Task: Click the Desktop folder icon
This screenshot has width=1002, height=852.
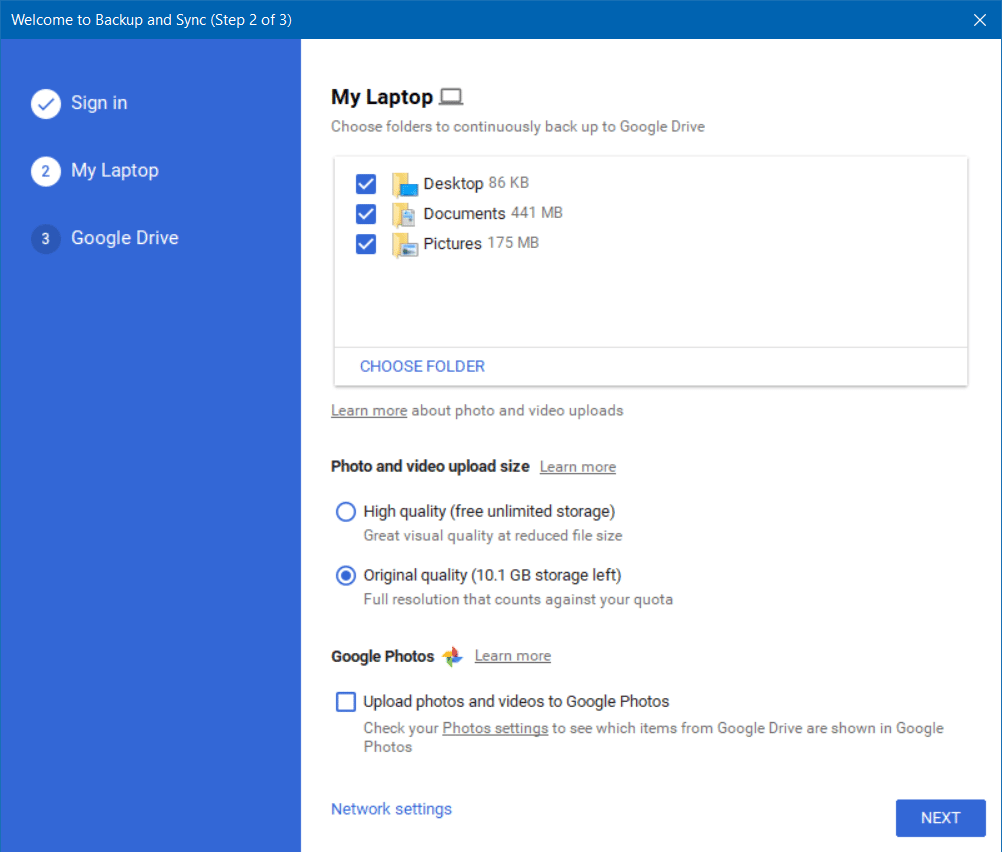Action: [x=405, y=185]
